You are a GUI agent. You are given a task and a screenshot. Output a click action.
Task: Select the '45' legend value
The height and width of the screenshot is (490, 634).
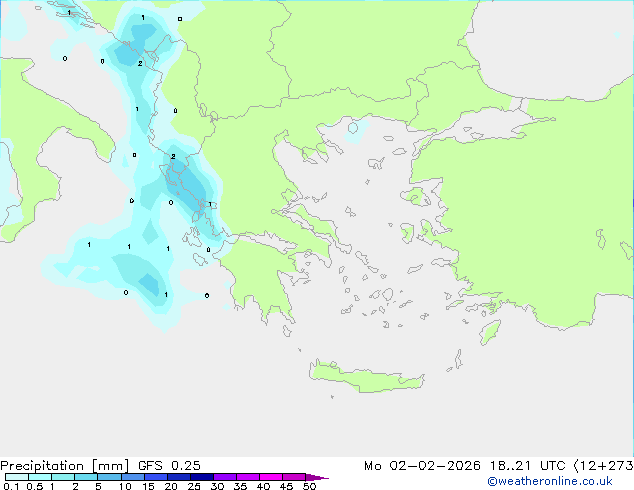click(x=286, y=486)
